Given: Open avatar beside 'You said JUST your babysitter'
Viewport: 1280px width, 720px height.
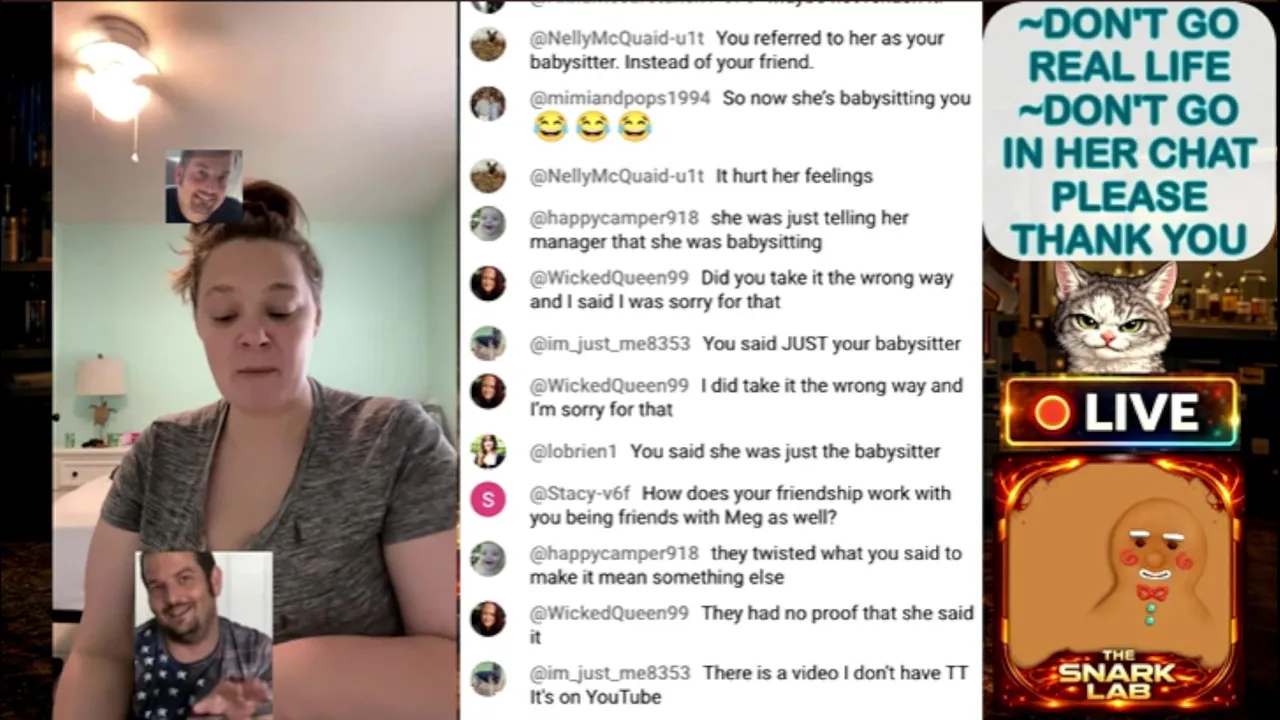Looking at the screenshot, I should pyautogui.click(x=488, y=343).
